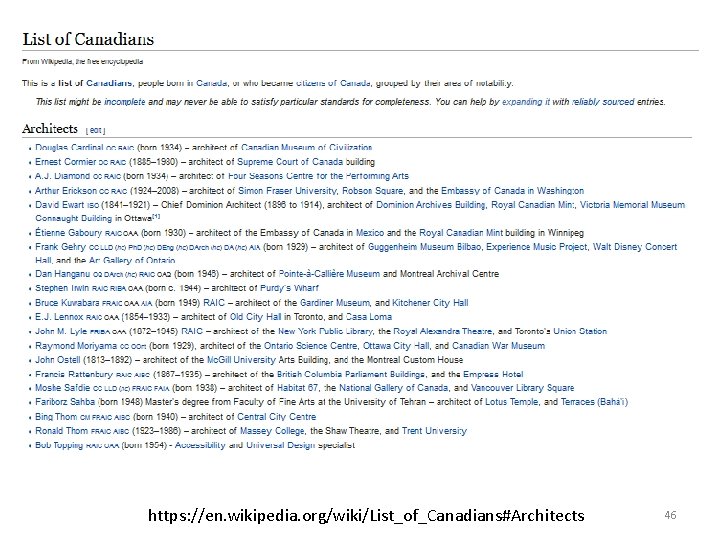Click the E.J. Lennox link
Viewport: 720px width, 540px height.
pos(59,317)
